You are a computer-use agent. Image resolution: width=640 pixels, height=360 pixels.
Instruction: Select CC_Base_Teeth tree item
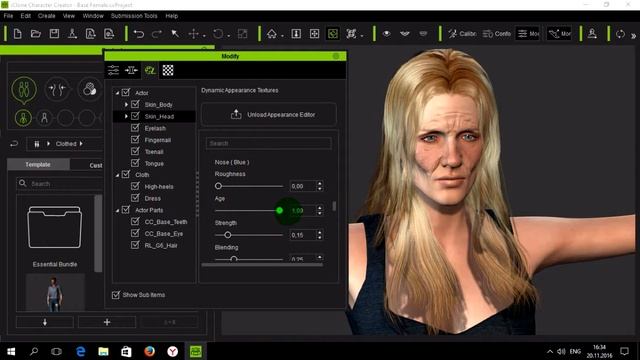(166, 222)
